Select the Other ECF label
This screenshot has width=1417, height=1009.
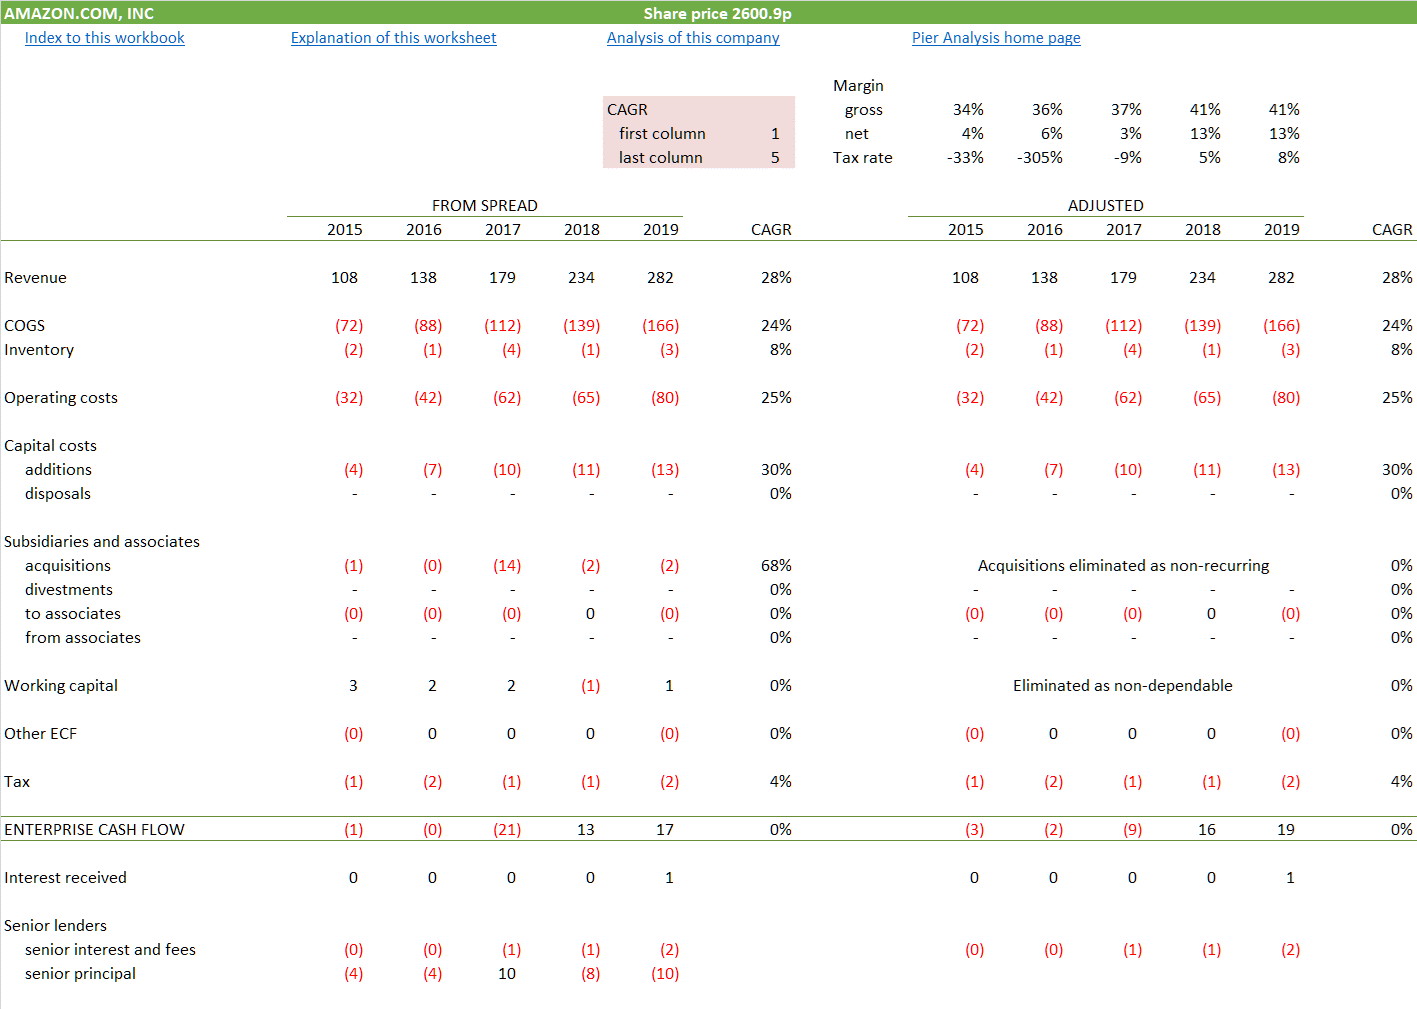40,734
